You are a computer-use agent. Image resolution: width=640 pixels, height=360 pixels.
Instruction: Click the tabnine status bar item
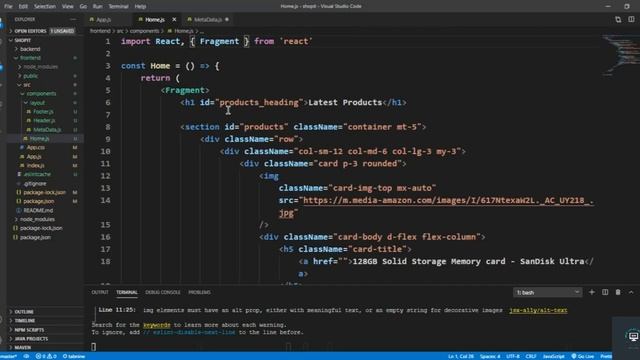click(x=74, y=356)
